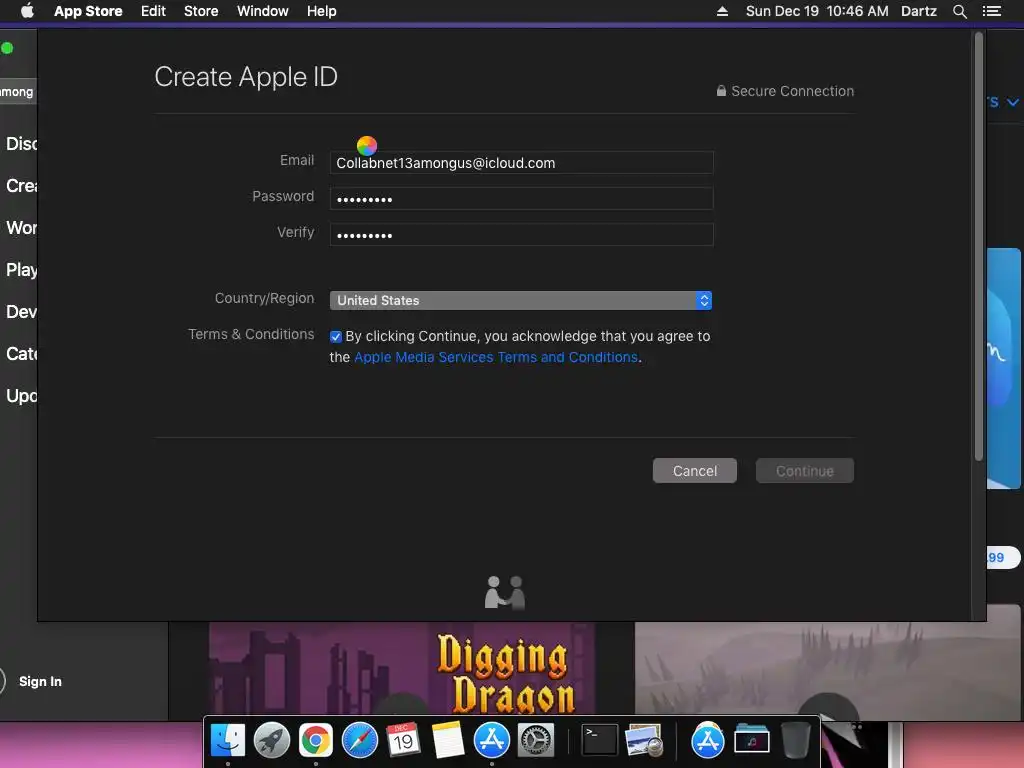1024x768 pixels.
Task: Open the Apple menu logo
Action: 27,11
